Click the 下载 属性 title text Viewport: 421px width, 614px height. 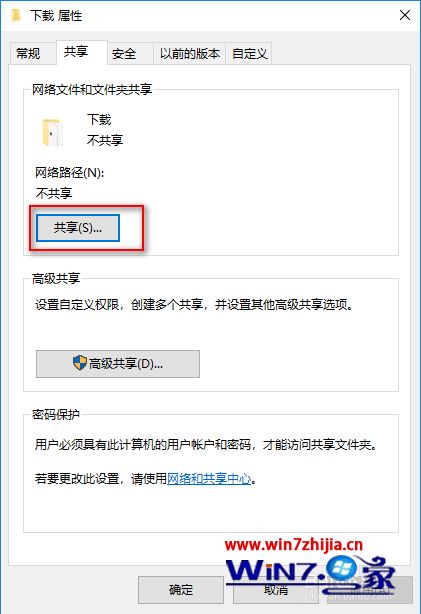click(56, 16)
